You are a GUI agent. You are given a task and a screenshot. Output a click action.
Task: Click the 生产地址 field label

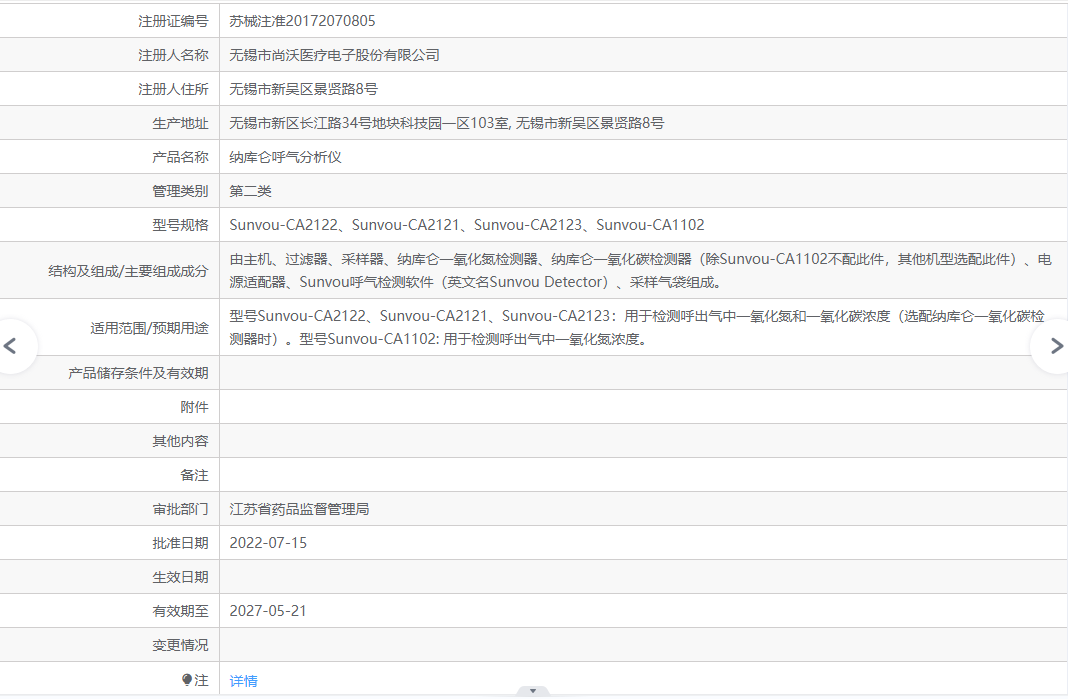point(180,123)
